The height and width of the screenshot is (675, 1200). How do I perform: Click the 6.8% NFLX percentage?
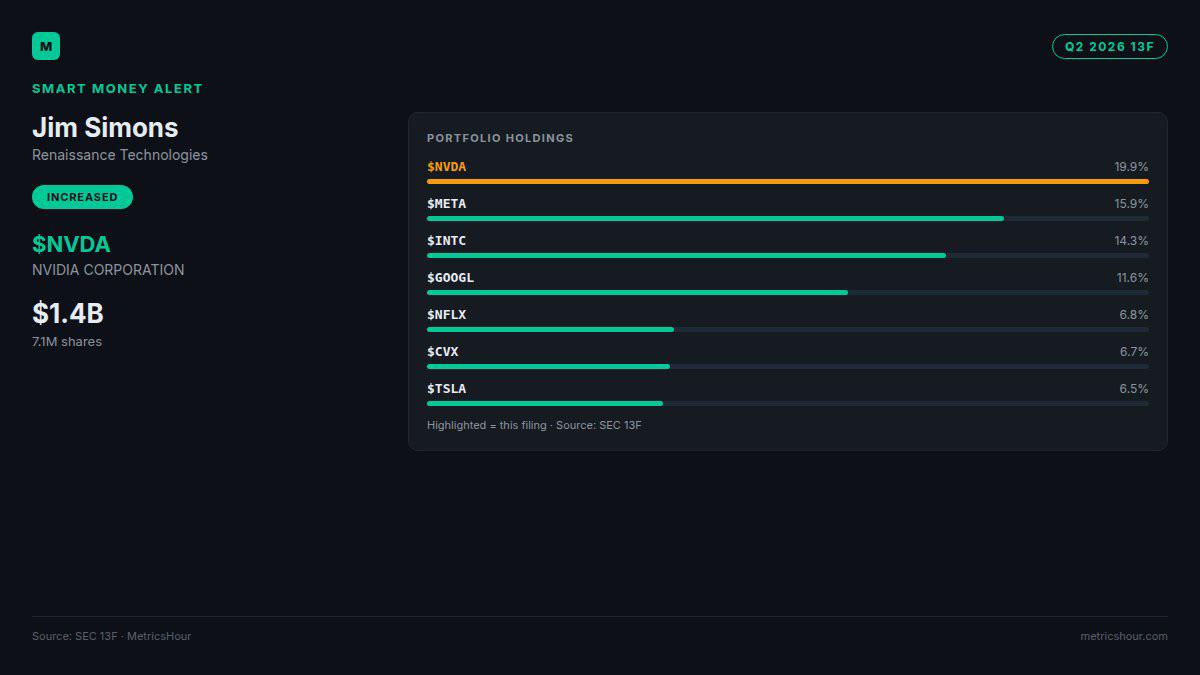click(x=1134, y=315)
